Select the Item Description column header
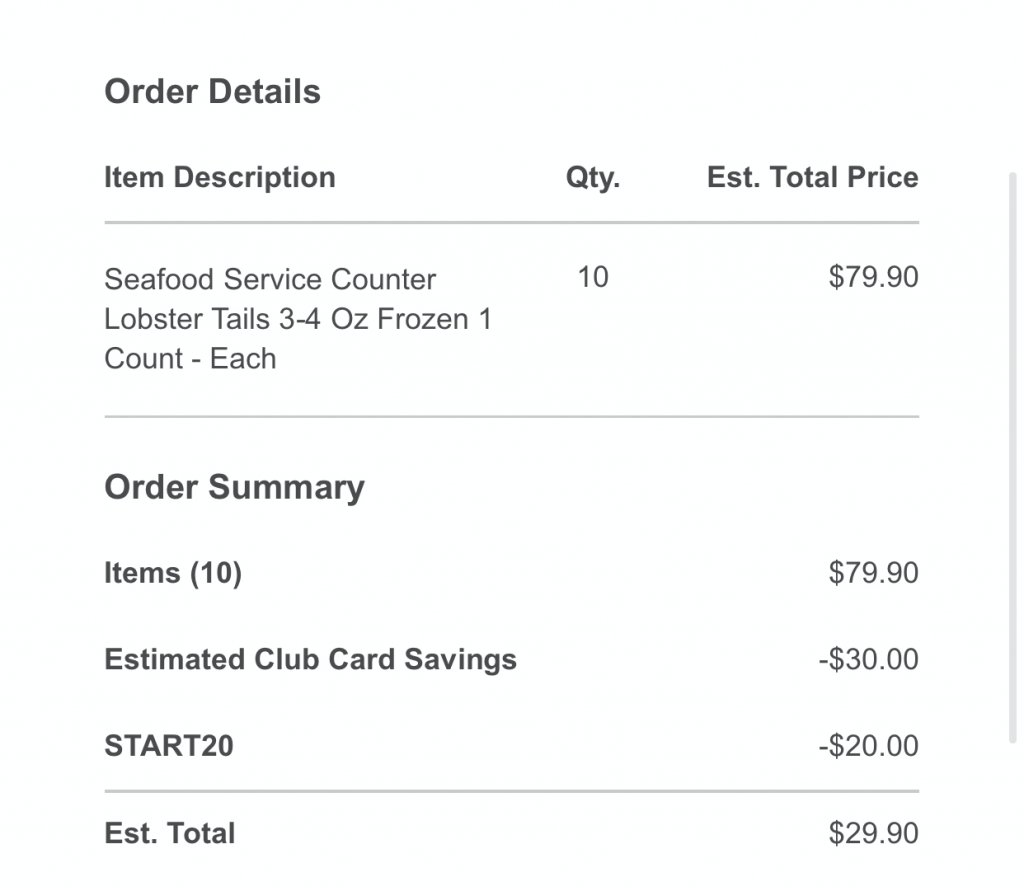Viewport: 1024px width, 891px height. (219, 178)
